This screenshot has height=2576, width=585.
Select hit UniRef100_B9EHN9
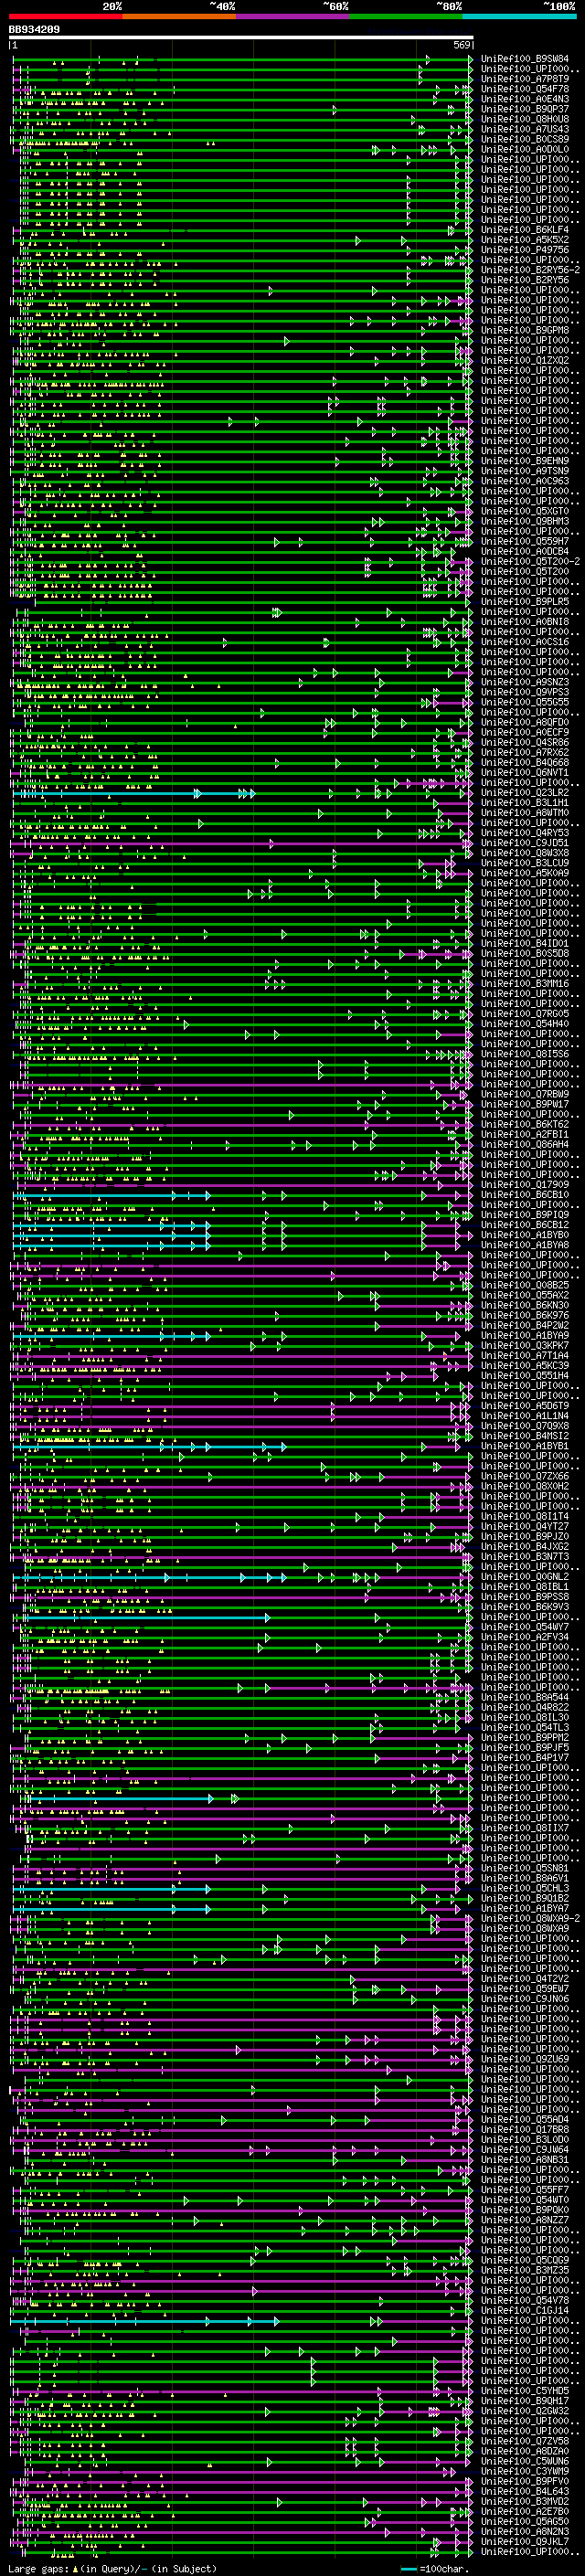[x=525, y=461]
